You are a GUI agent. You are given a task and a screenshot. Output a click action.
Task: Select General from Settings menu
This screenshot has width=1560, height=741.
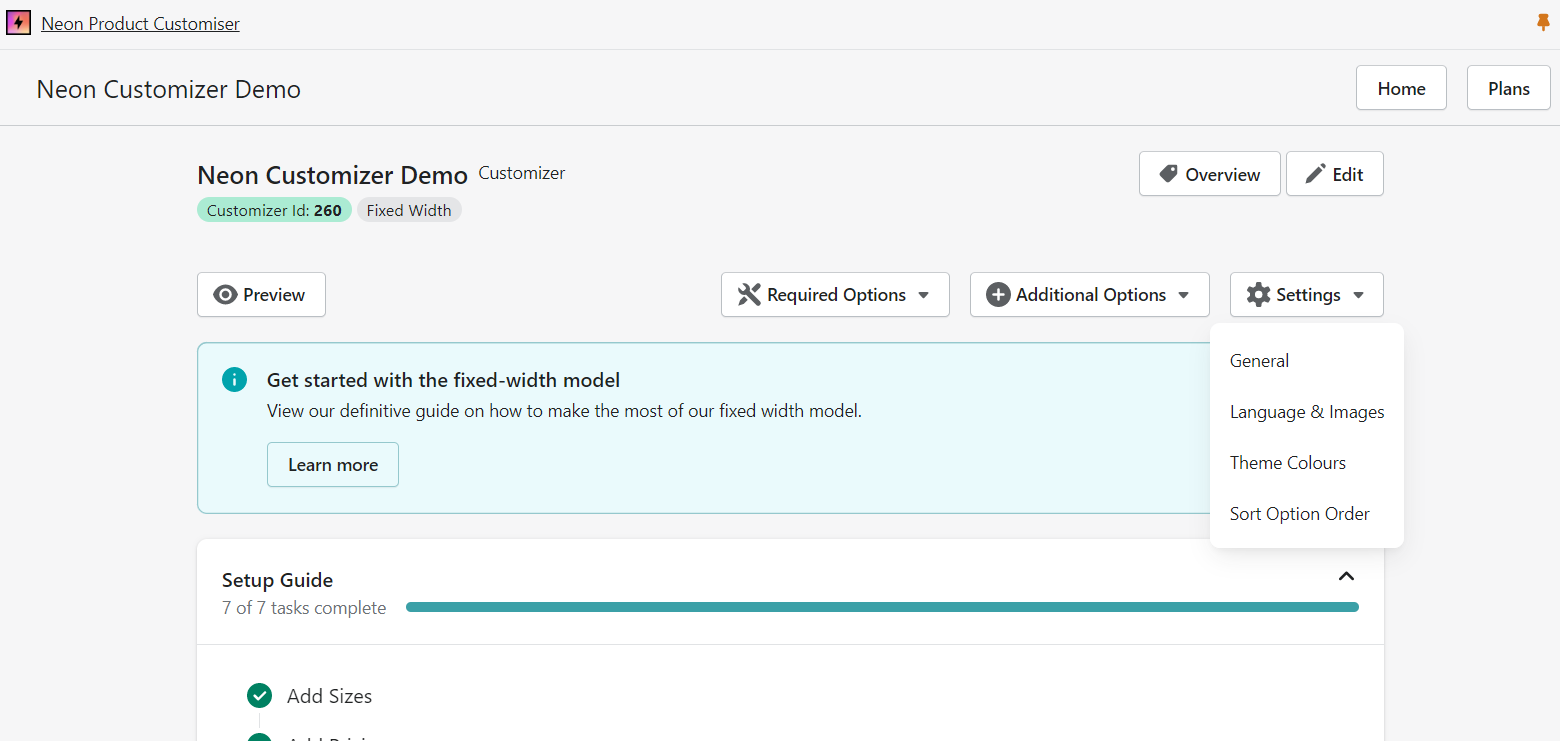click(x=1259, y=361)
